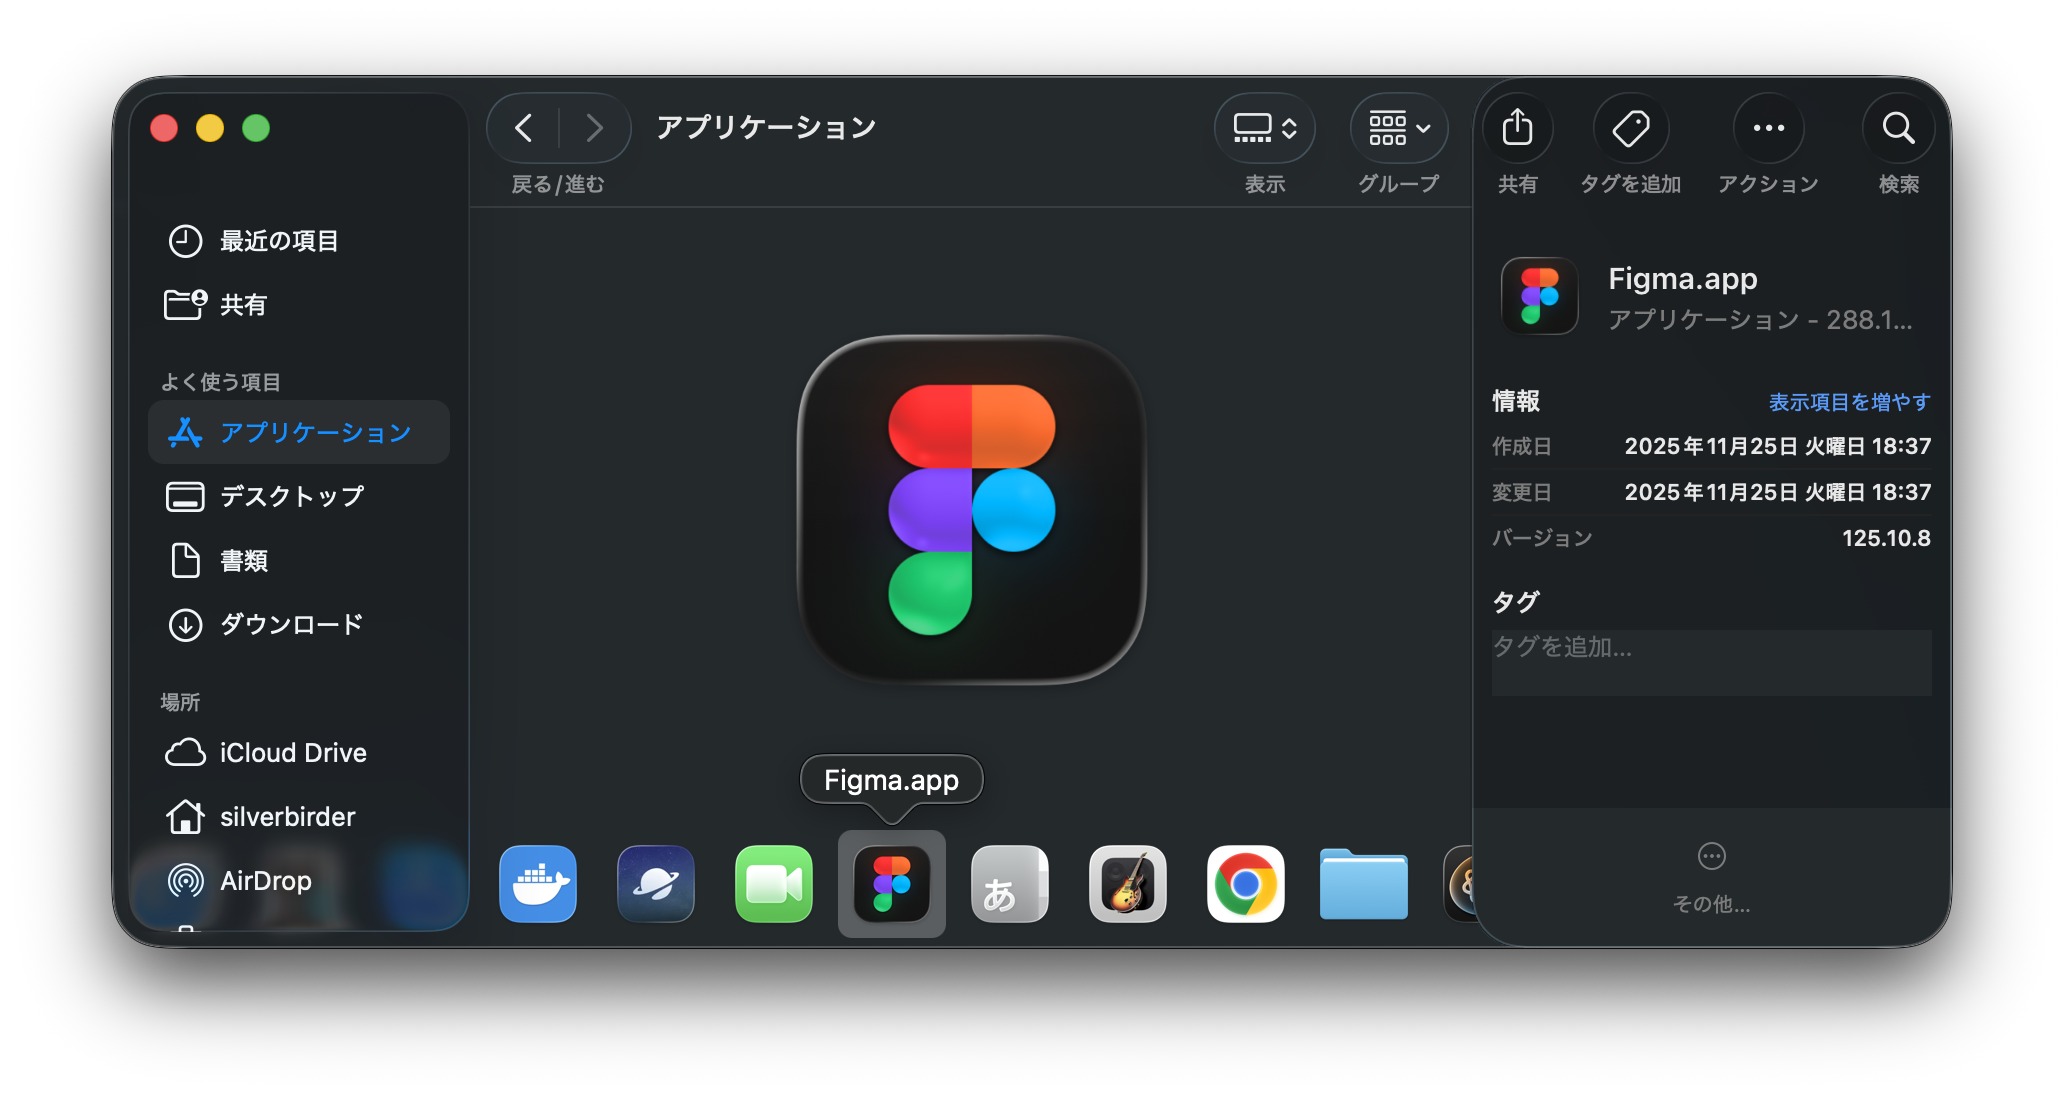2064x1096 pixels.
Task: Open the 共有 share icon in the preview pane
Action: [x=1518, y=128]
